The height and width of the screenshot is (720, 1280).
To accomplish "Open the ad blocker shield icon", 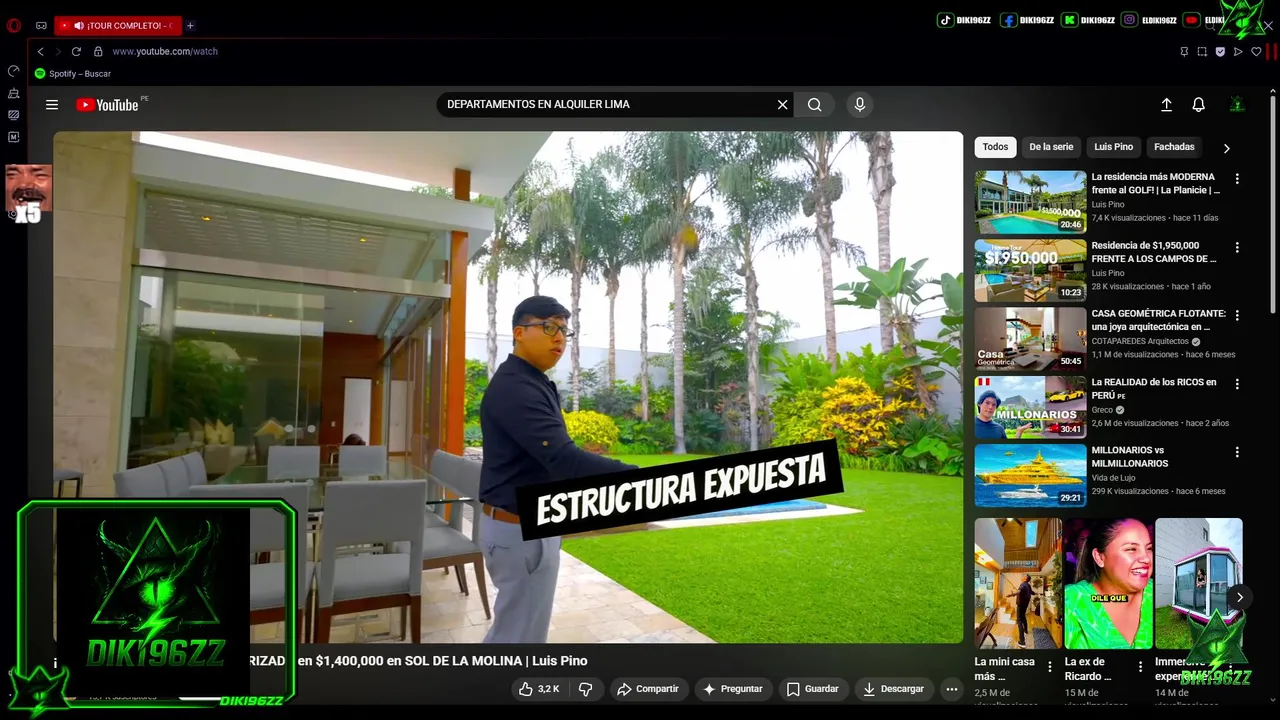I will (1220, 51).
